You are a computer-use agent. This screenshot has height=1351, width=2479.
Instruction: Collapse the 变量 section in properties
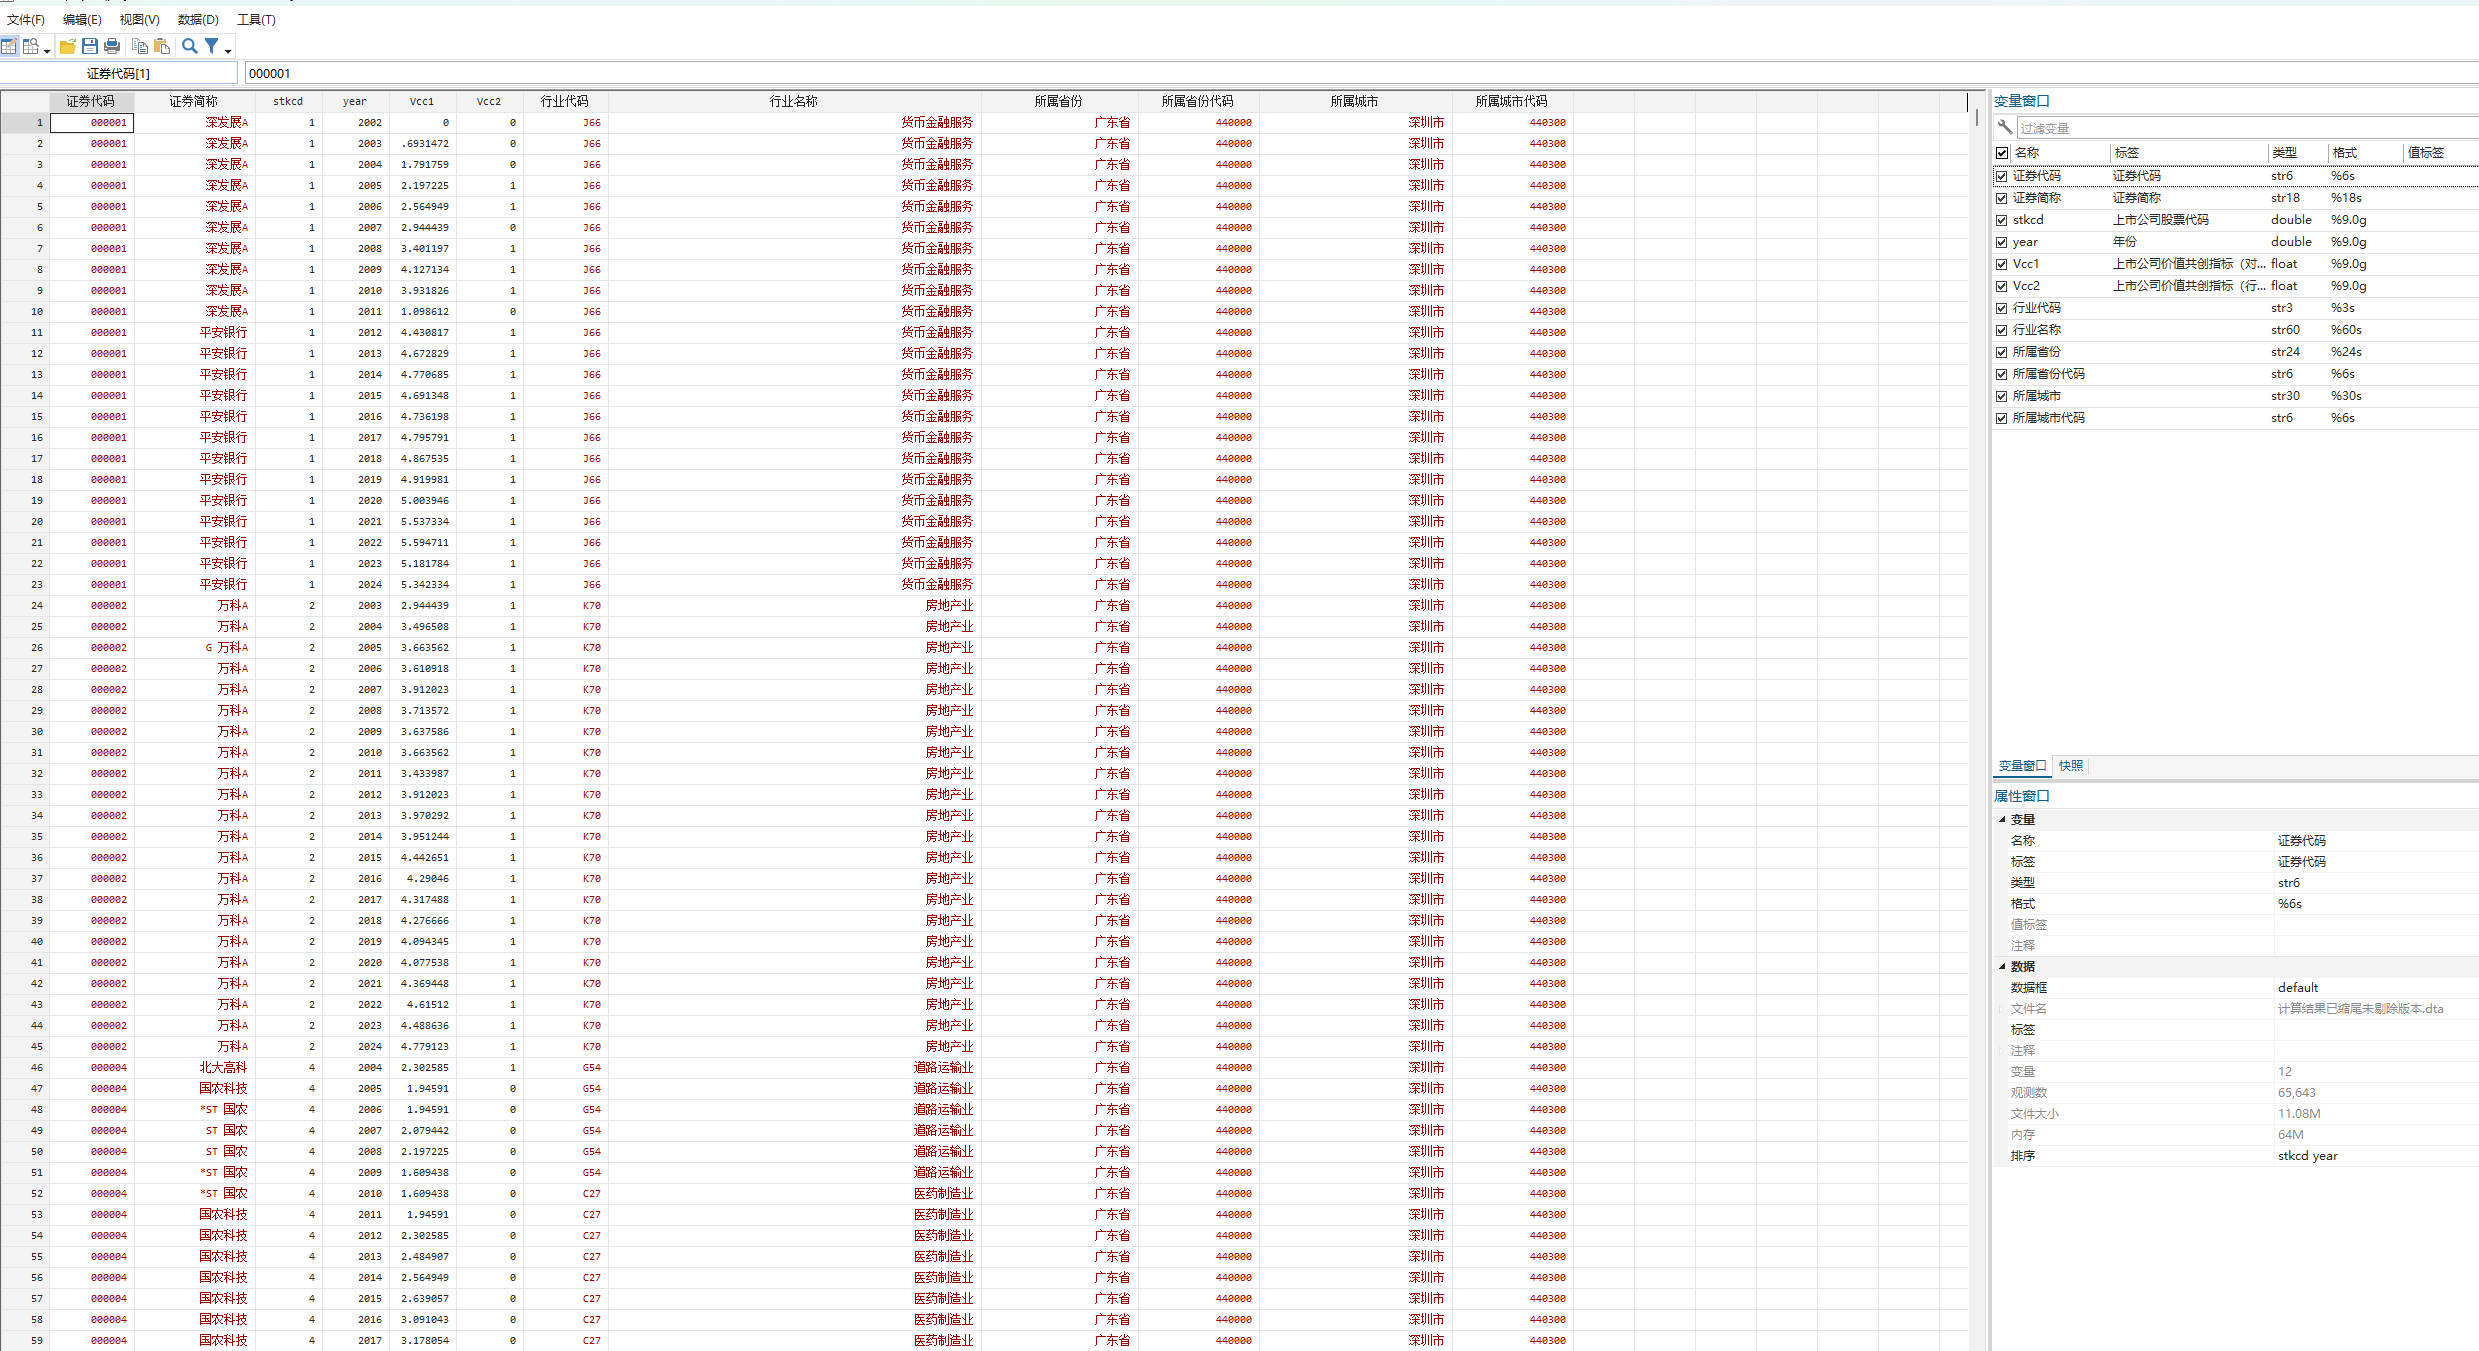pos(2002,819)
